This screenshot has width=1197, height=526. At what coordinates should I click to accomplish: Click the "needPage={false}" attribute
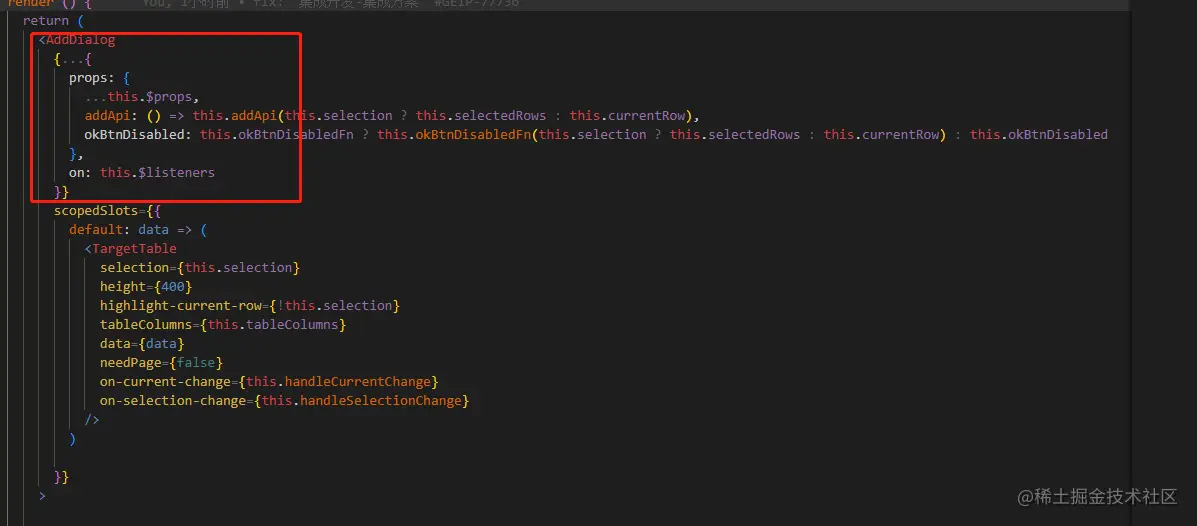161,363
